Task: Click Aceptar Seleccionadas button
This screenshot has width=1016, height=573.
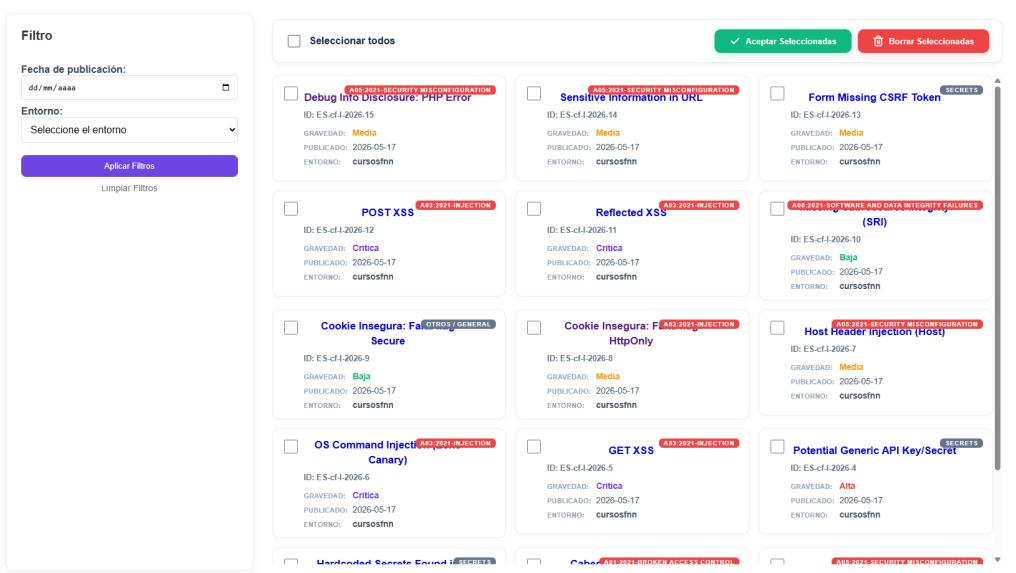Action: [x=783, y=41]
